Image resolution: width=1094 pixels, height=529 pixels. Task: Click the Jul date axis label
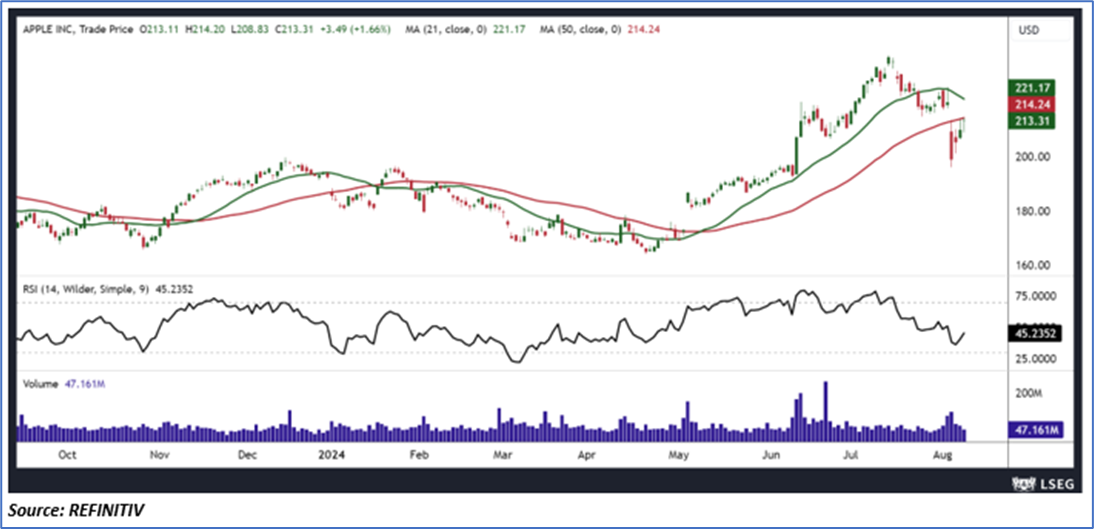pyautogui.click(x=850, y=455)
